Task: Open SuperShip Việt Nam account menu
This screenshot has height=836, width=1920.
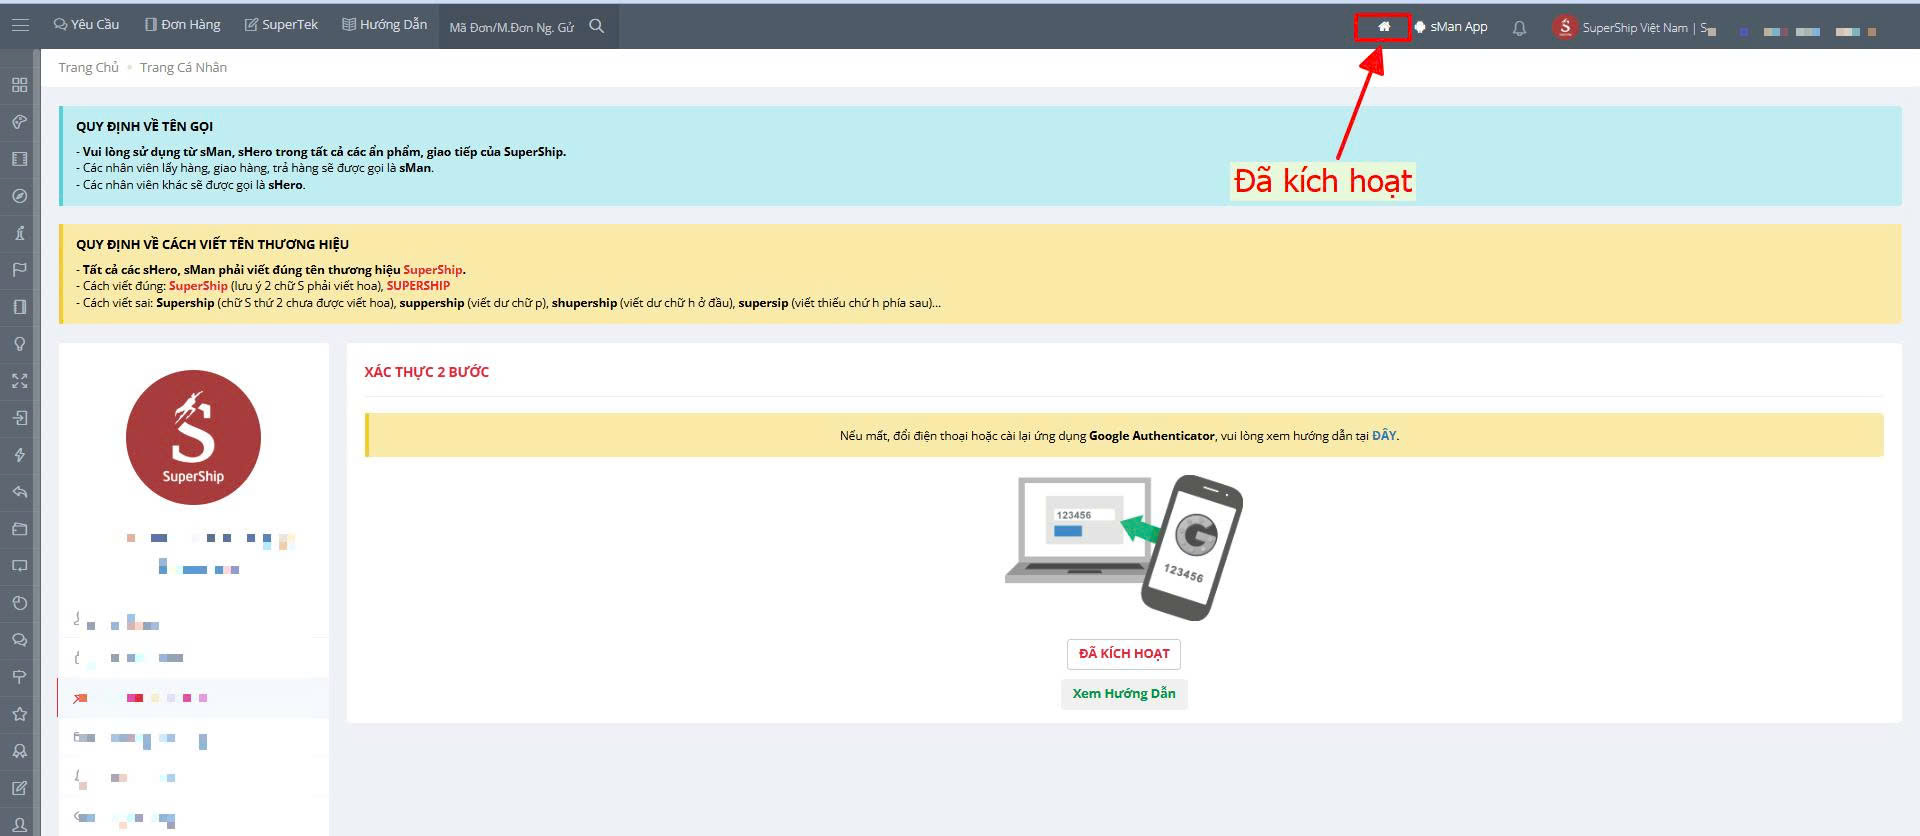Action: pos(1634,28)
